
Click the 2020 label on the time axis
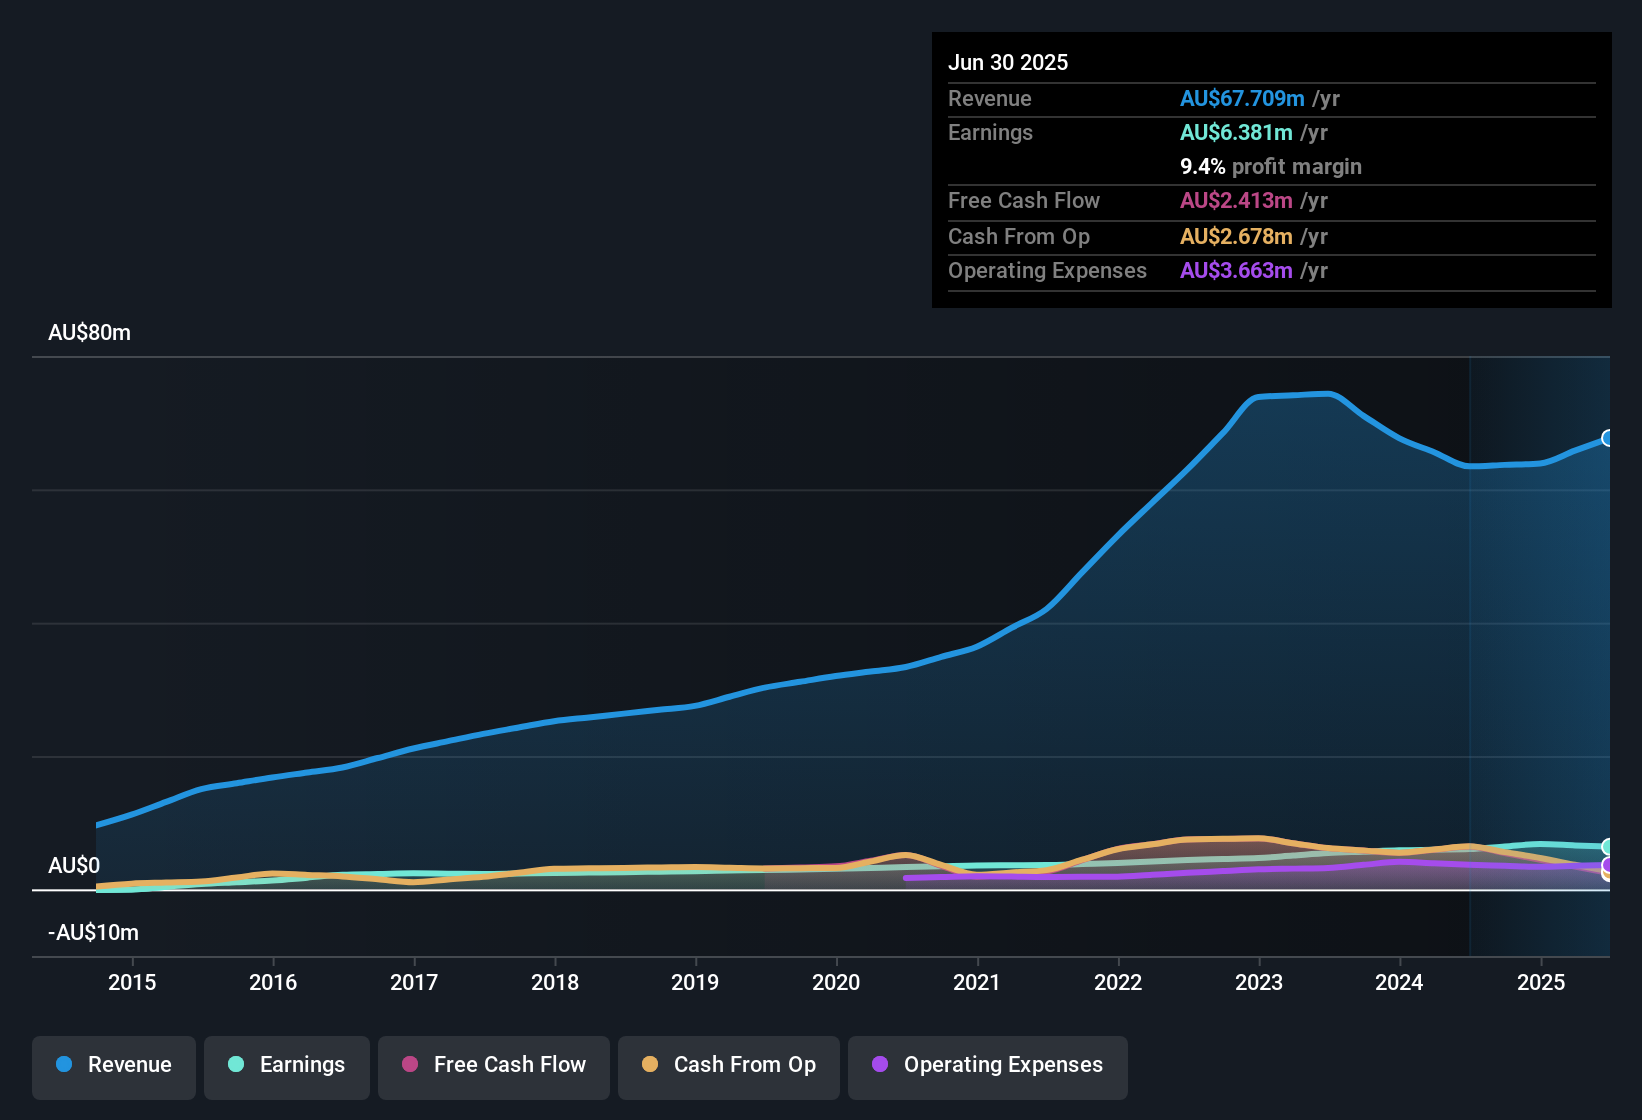click(836, 982)
